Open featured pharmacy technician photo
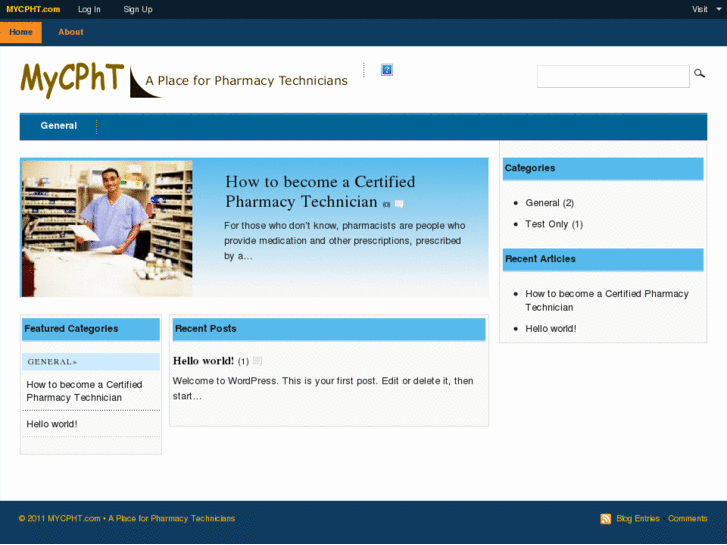The image size is (727, 545). point(107,228)
